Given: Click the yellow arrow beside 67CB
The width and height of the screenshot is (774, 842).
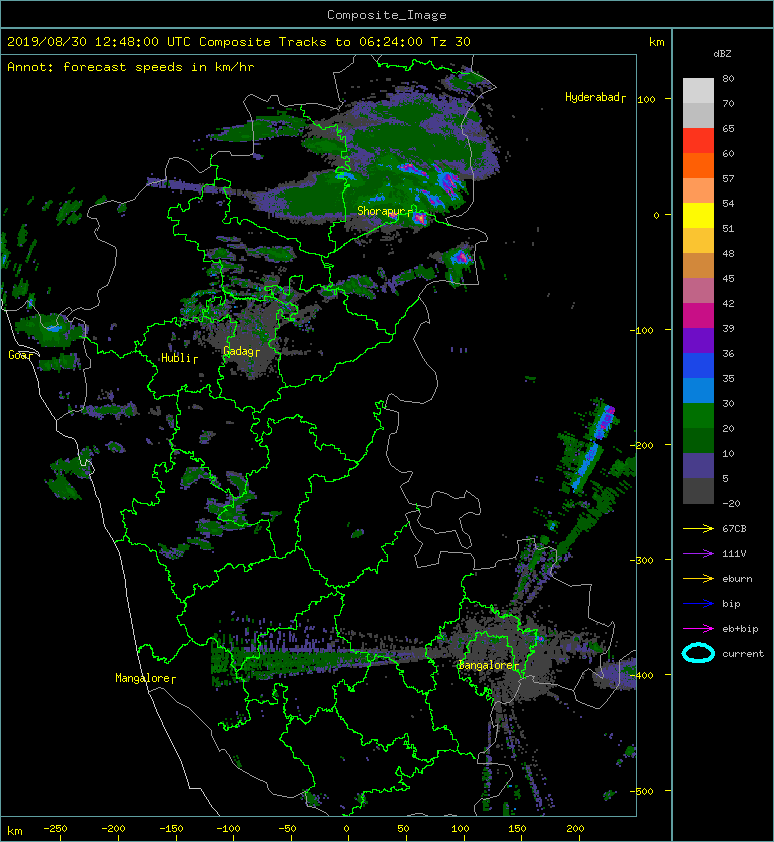Looking at the screenshot, I should 698,528.
